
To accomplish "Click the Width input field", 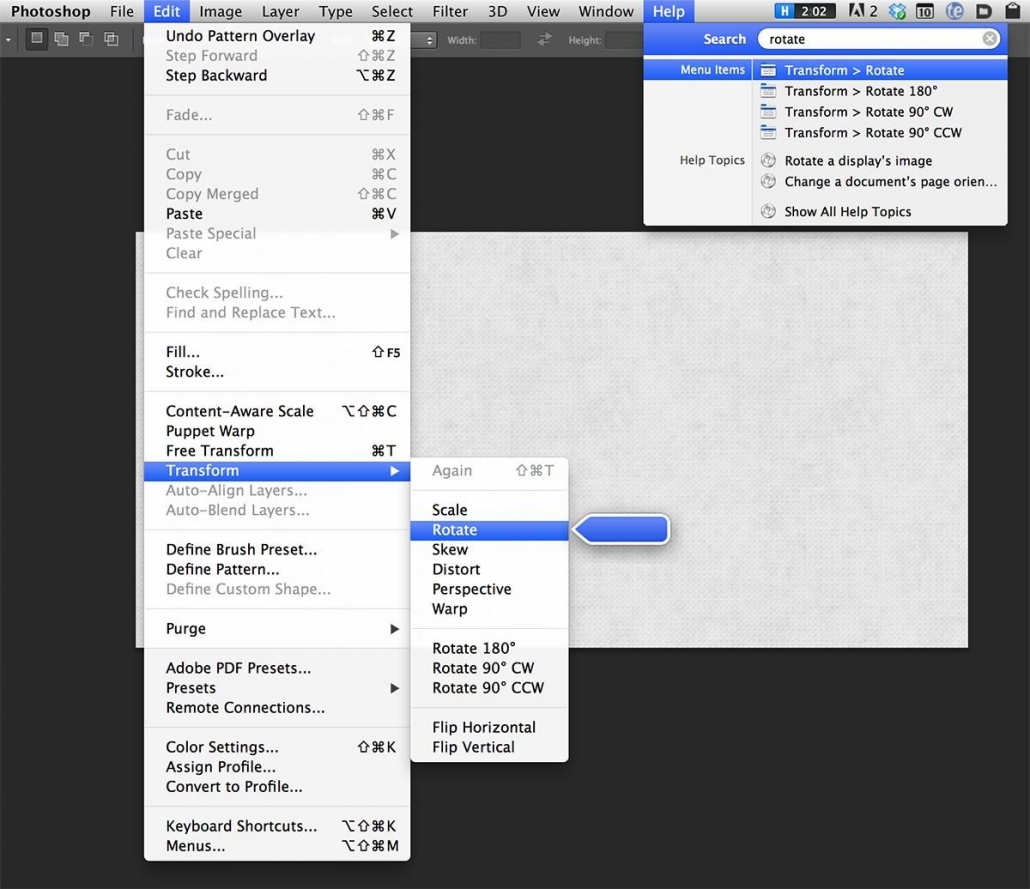I will coord(500,40).
